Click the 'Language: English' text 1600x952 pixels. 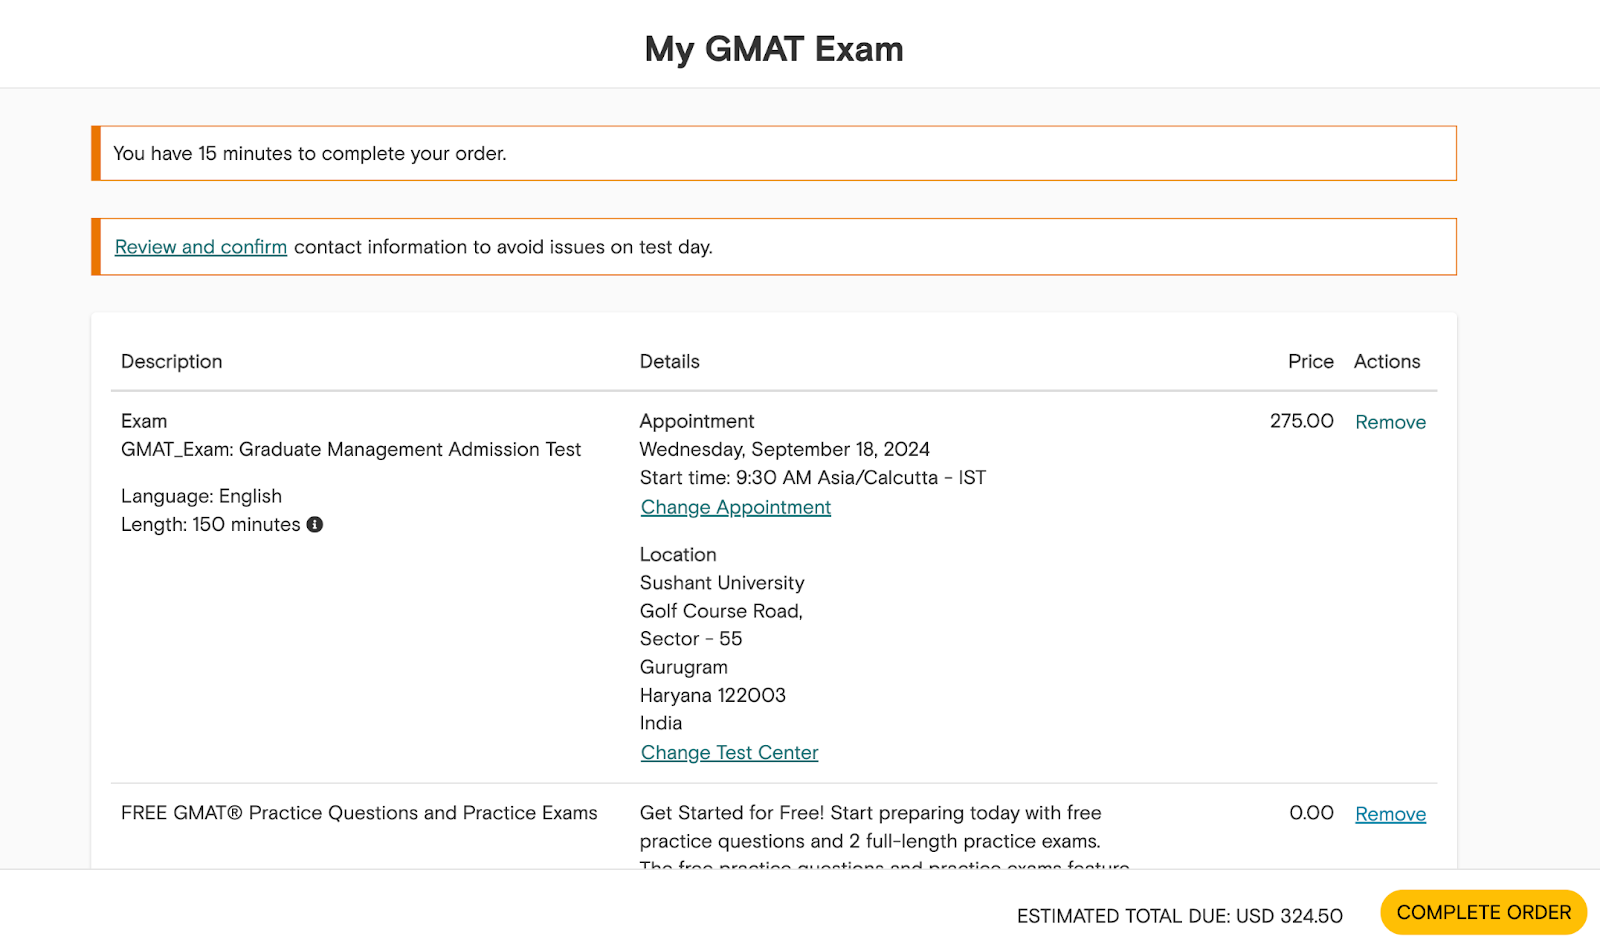pos(201,497)
